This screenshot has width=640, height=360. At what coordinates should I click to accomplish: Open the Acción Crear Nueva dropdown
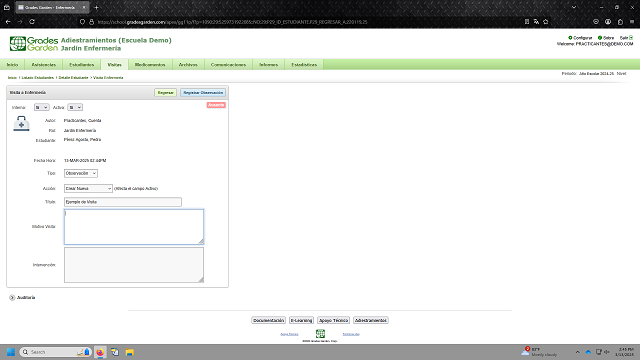(88, 189)
